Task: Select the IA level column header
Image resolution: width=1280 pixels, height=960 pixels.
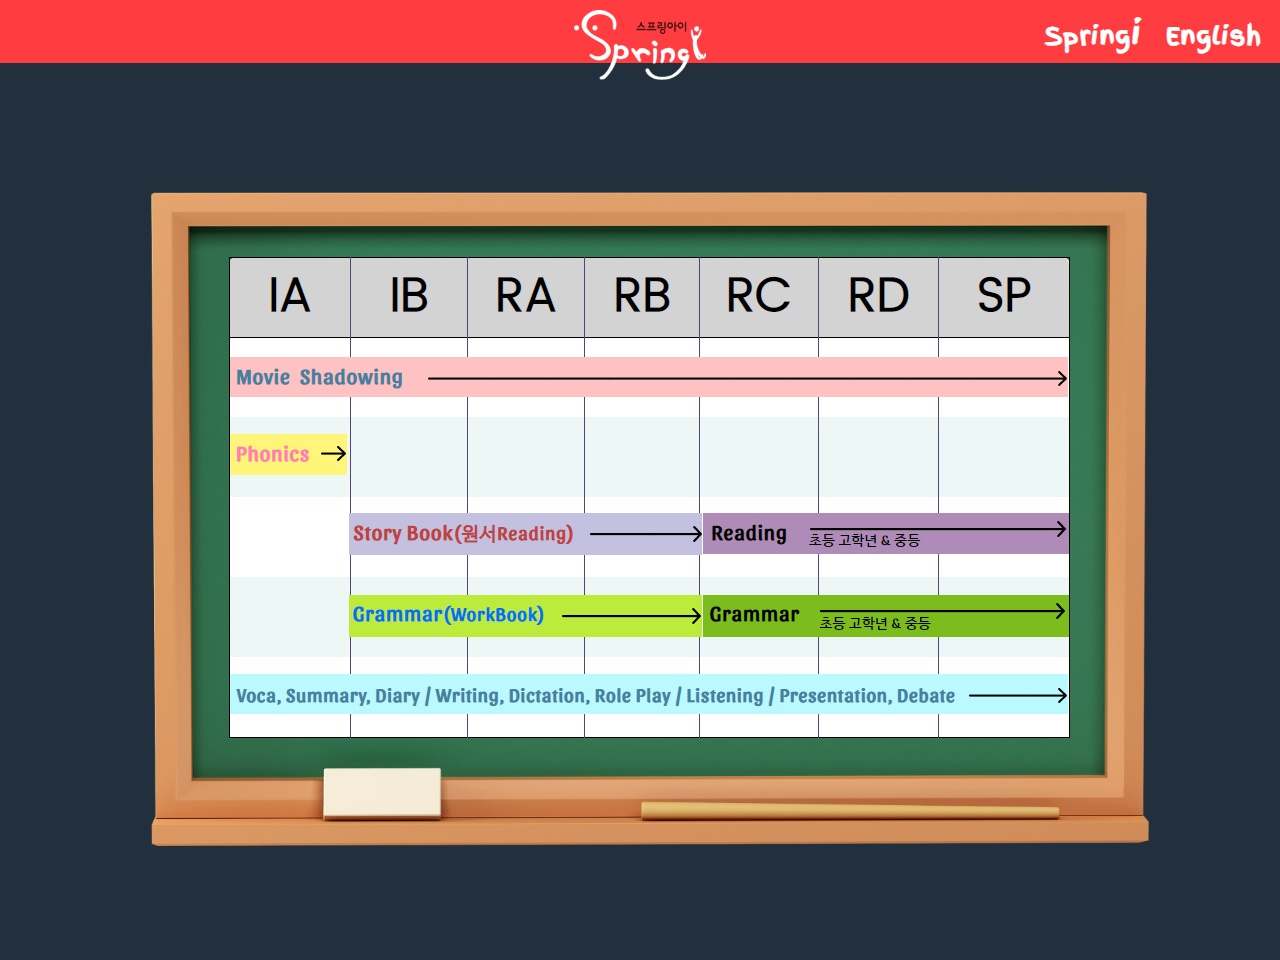Action: tap(290, 297)
